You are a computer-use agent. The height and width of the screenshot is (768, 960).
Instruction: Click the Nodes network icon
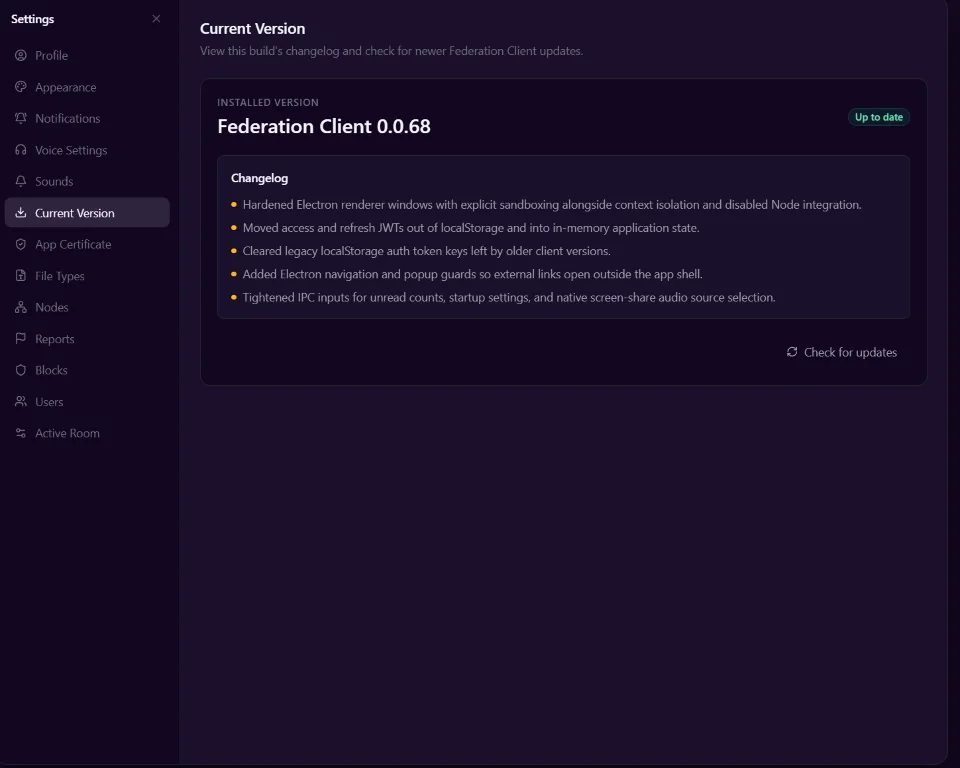pyautogui.click(x=21, y=307)
